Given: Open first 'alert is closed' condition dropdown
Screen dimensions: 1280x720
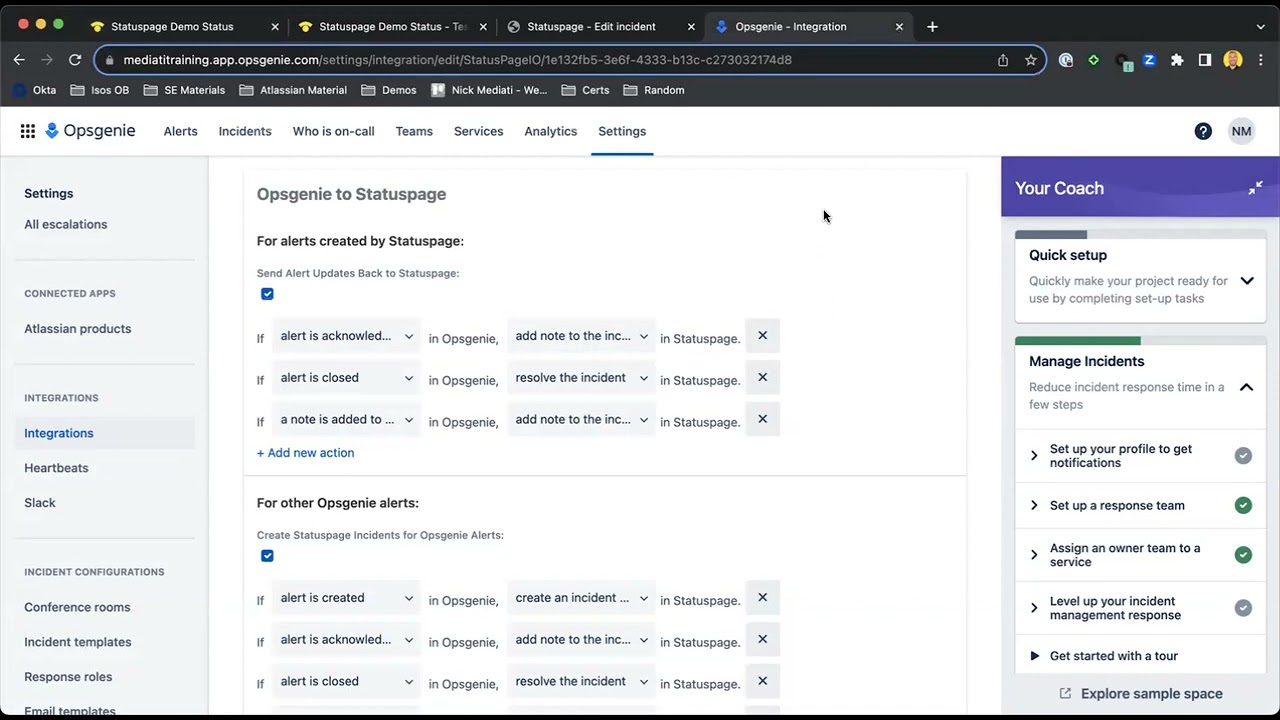Looking at the screenshot, I should pyautogui.click(x=346, y=378).
